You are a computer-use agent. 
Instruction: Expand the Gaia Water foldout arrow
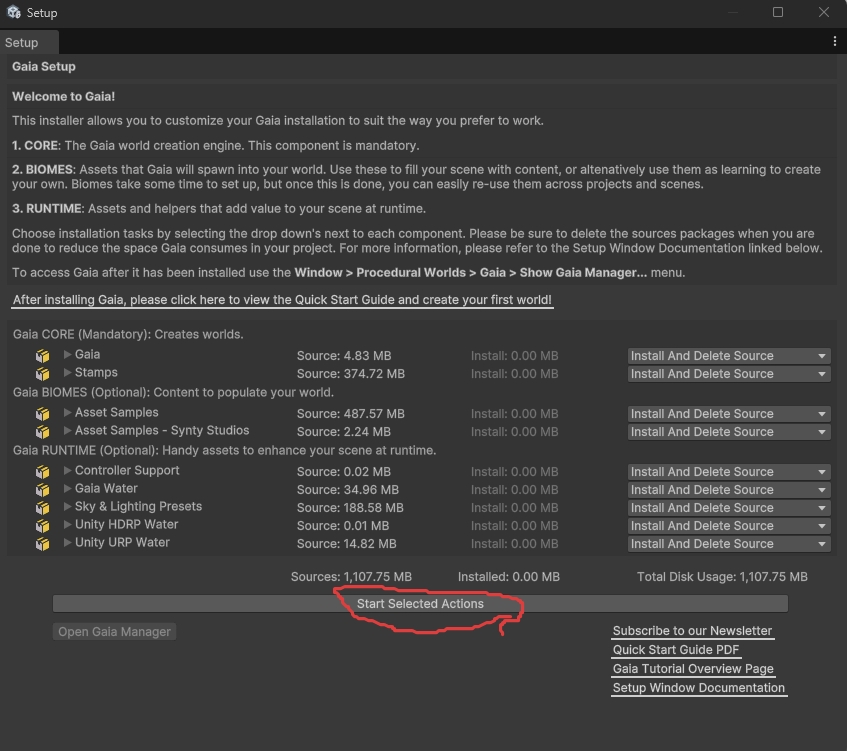point(68,488)
